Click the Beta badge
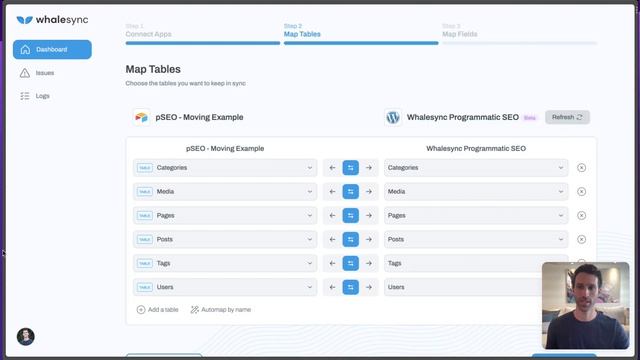 coord(530,118)
